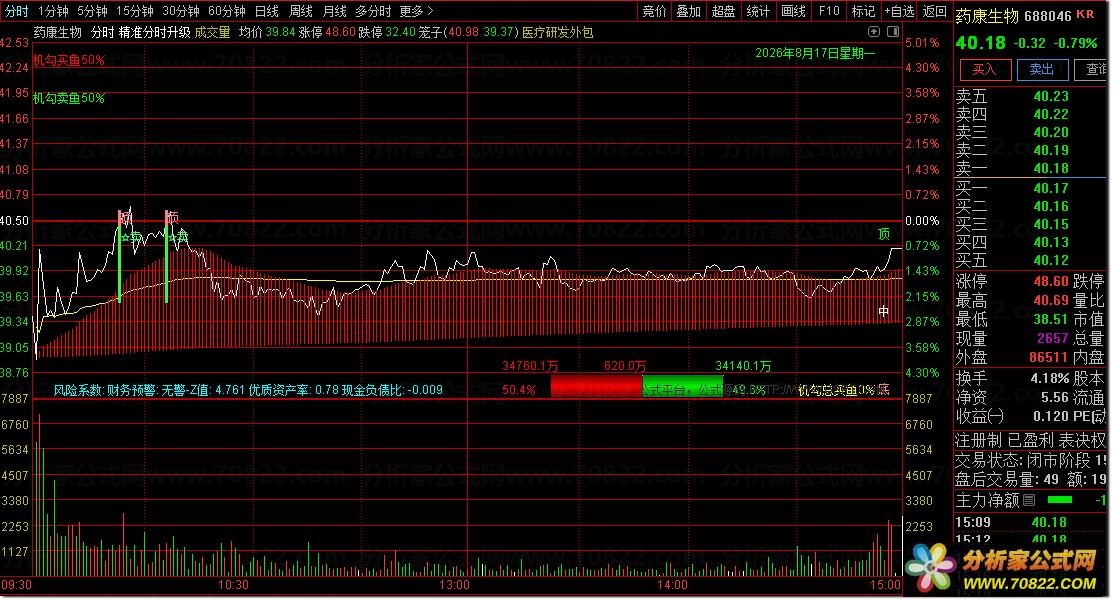Screen dimensions: 1113x600
Task: Click the 精准分时升级 indicator name
Action: pos(155,32)
